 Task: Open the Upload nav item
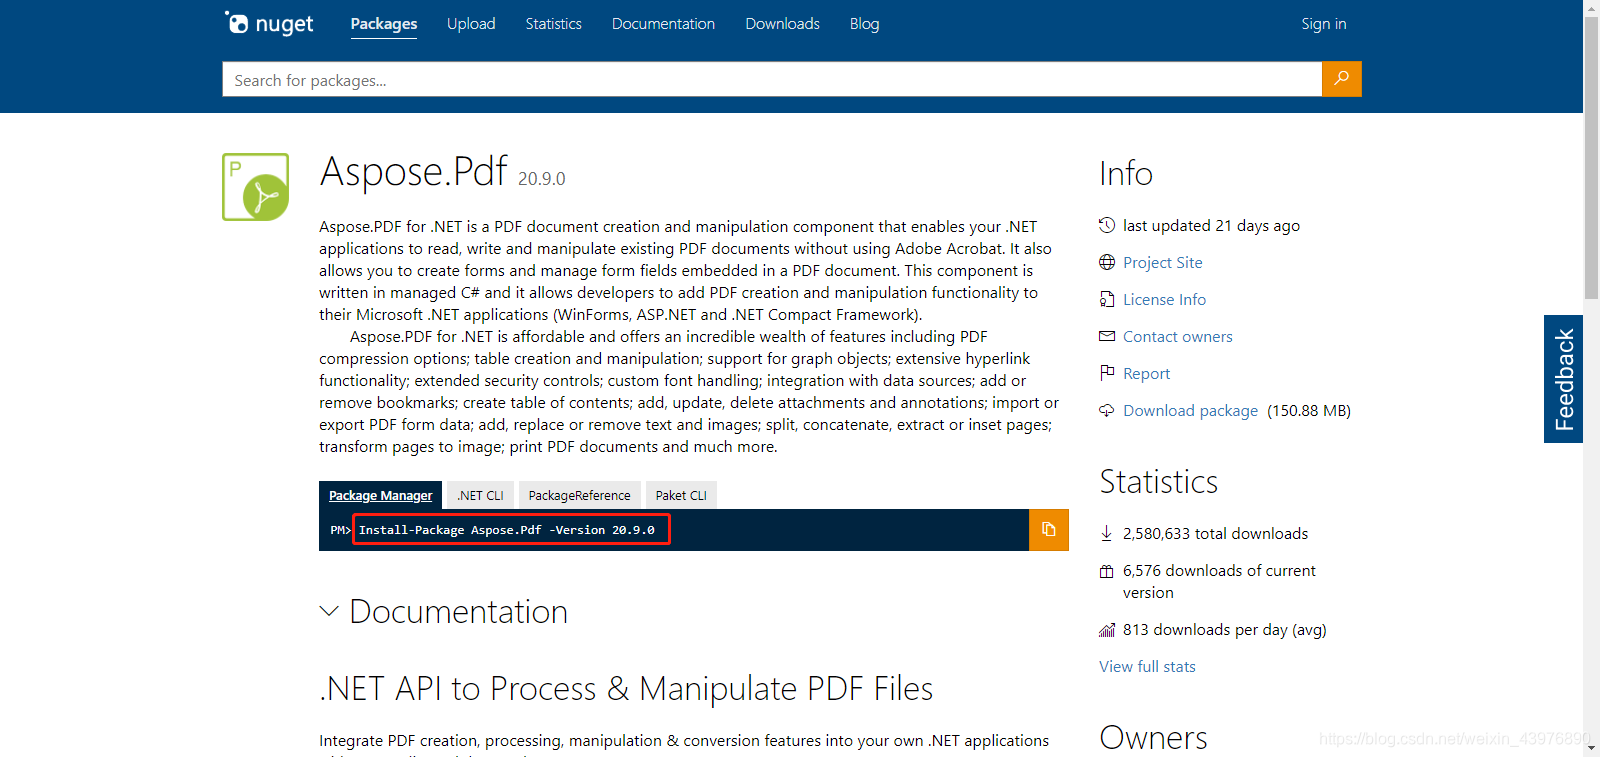click(471, 24)
